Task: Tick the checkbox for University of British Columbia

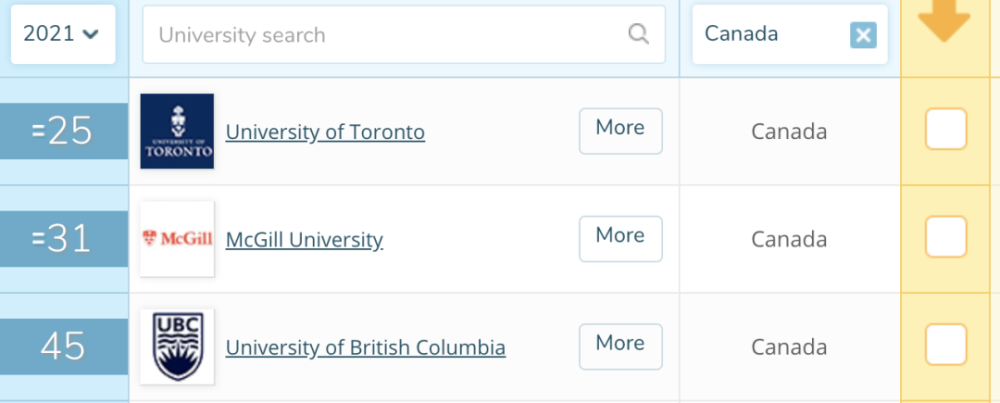Action: coord(945,346)
